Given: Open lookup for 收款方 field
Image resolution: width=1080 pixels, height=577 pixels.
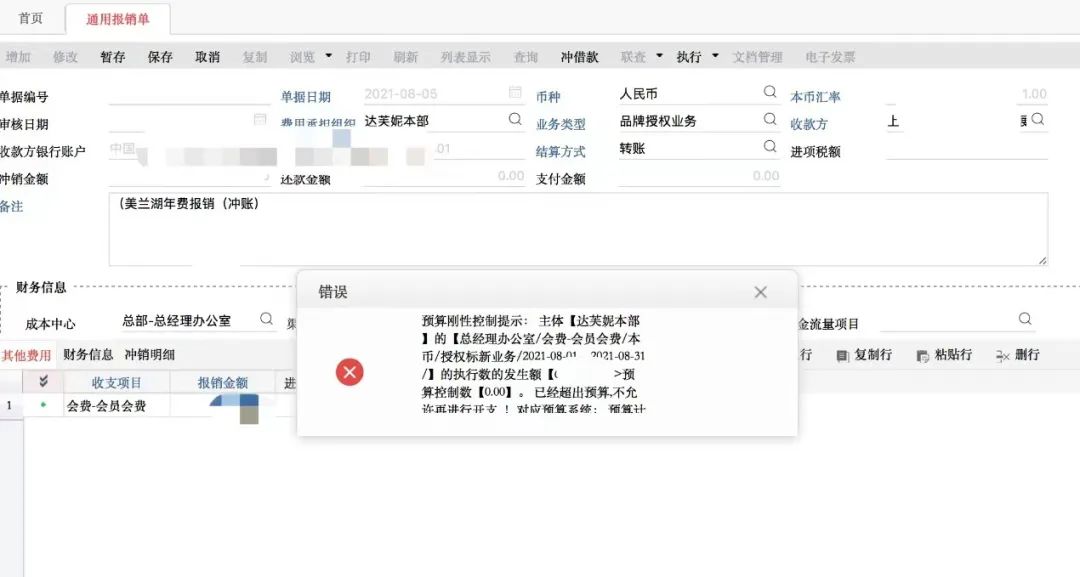Looking at the screenshot, I should click(x=1038, y=119).
